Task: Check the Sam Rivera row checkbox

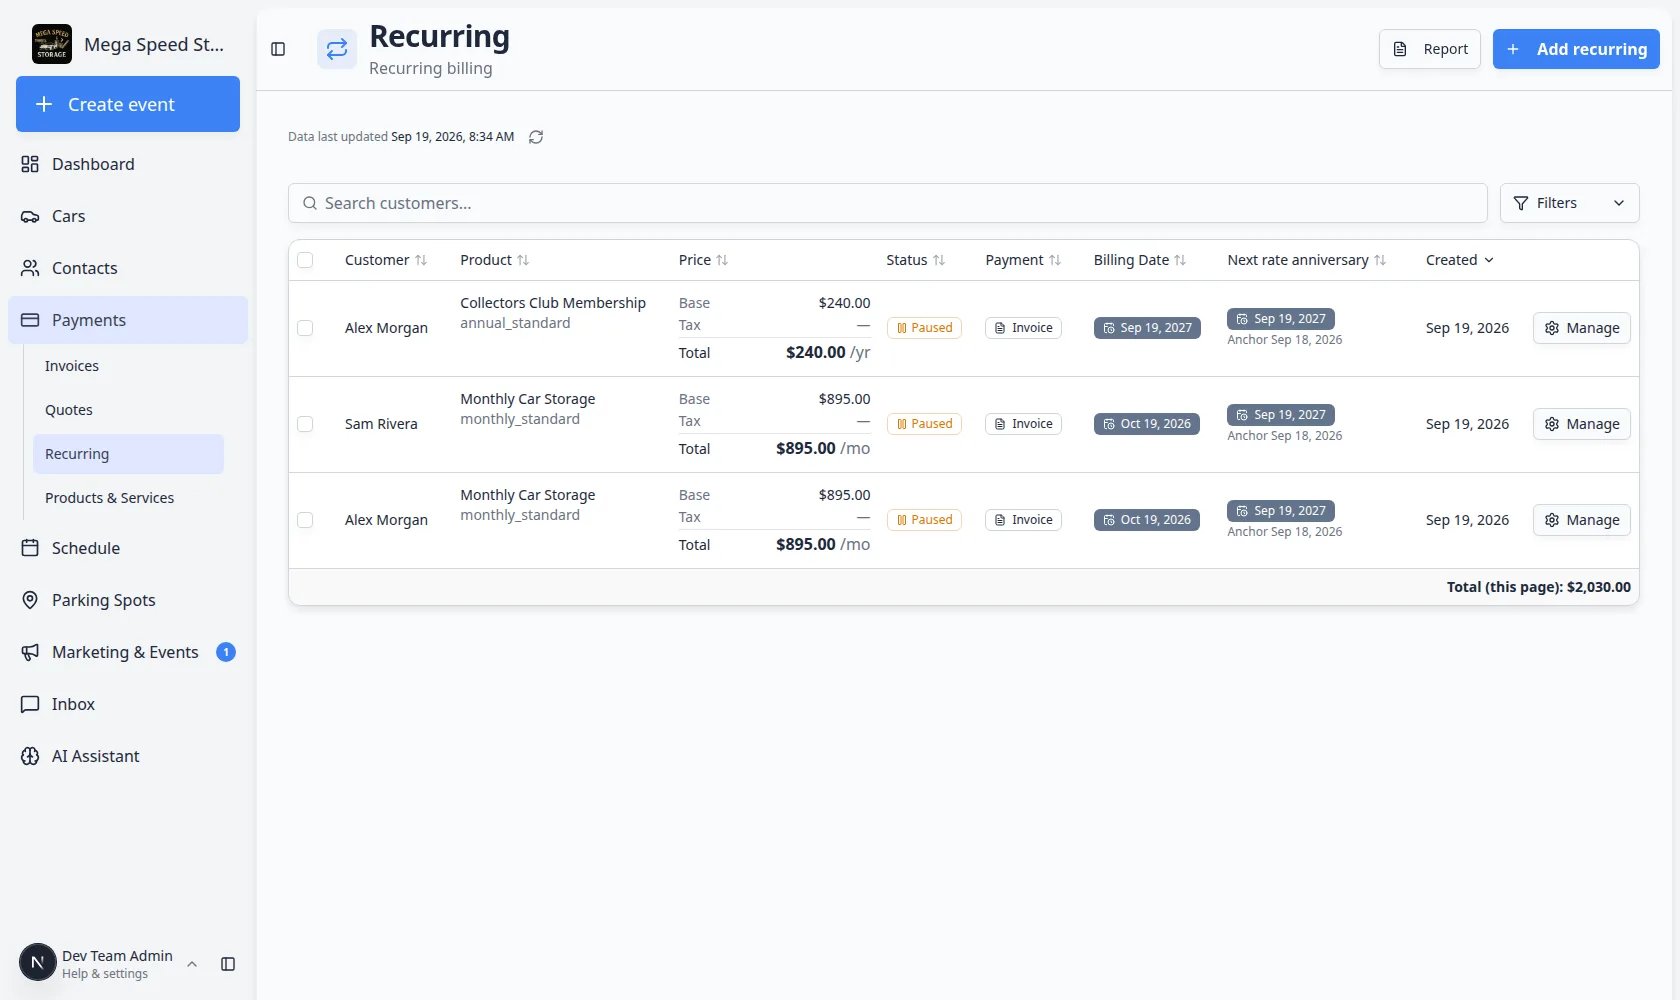Action: coord(306,424)
